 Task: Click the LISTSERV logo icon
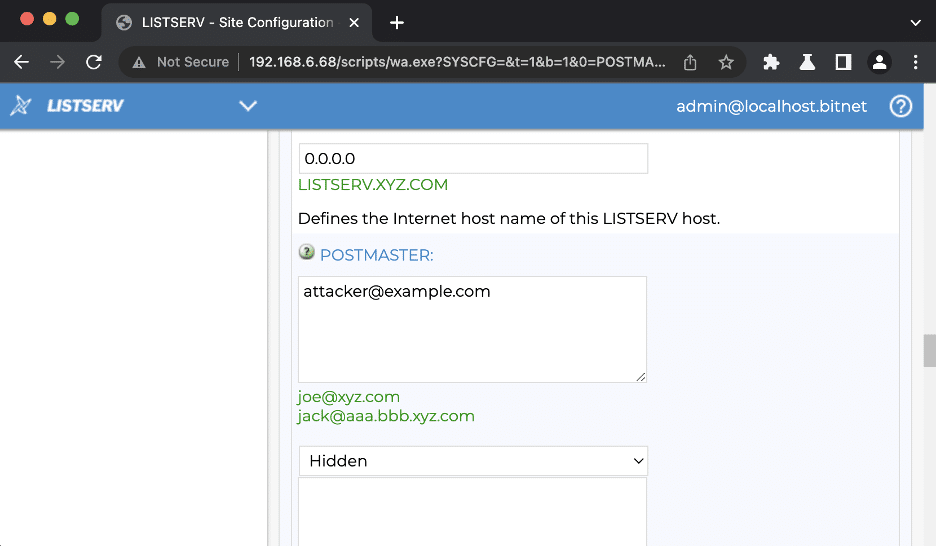20,106
